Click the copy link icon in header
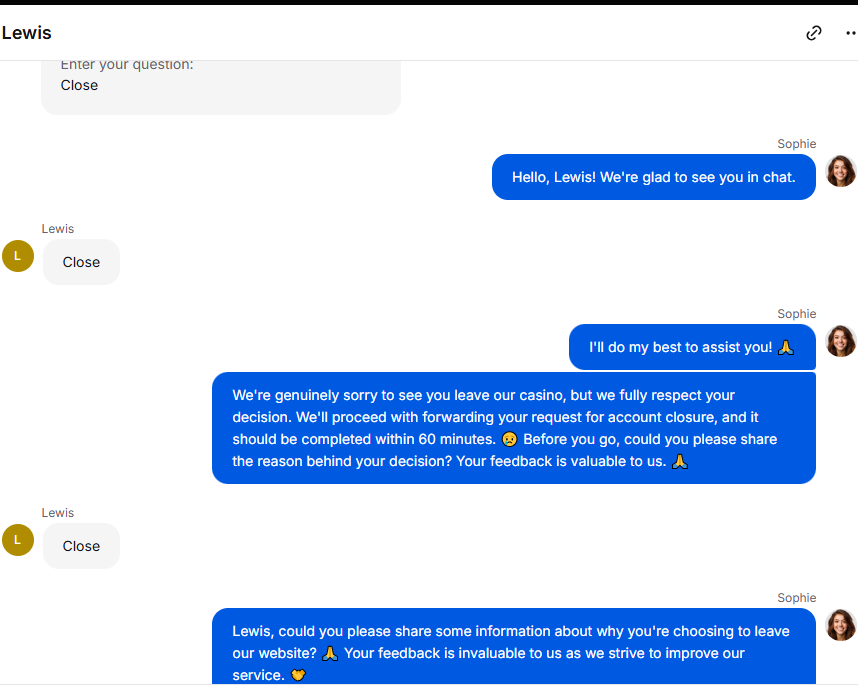The width and height of the screenshot is (858, 692). click(814, 33)
